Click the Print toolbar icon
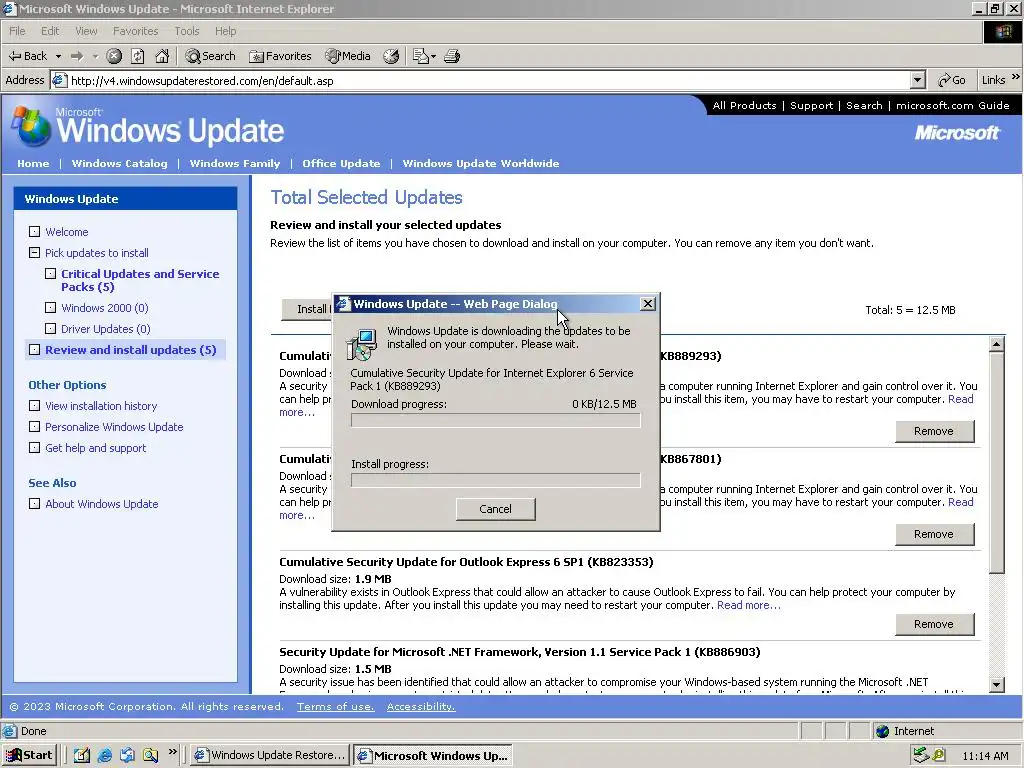 452,56
